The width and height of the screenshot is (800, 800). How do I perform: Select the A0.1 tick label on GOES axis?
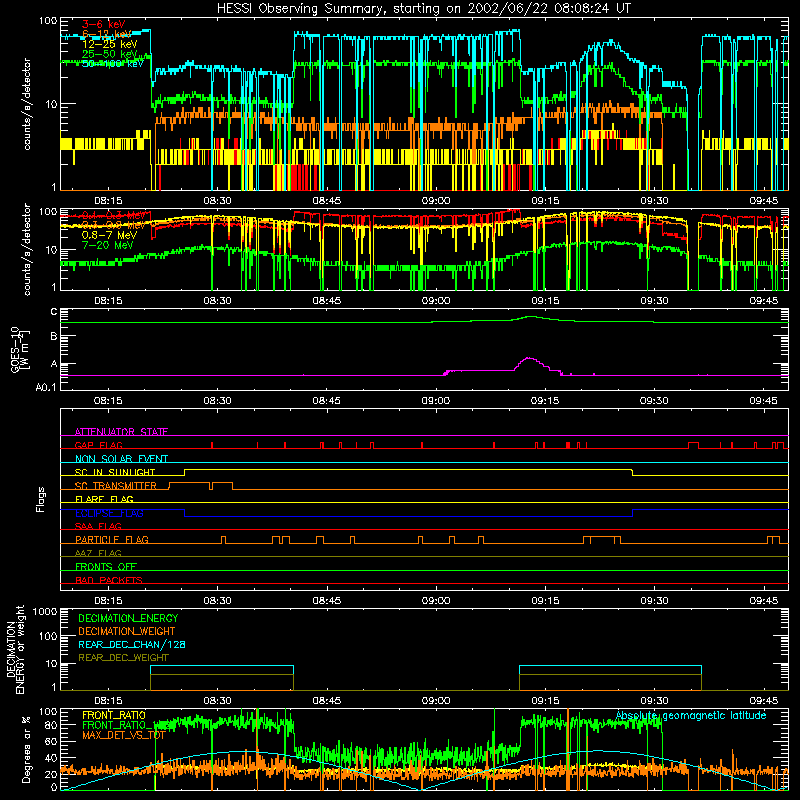46,387
